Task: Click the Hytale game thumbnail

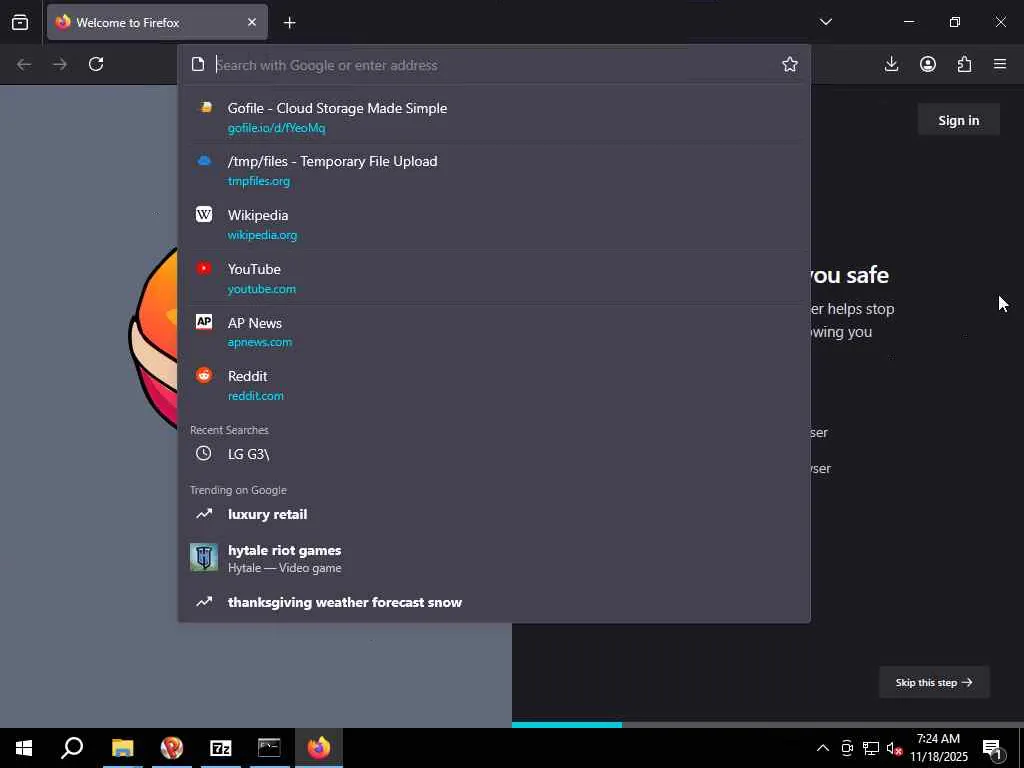Action: coord(204,557)
